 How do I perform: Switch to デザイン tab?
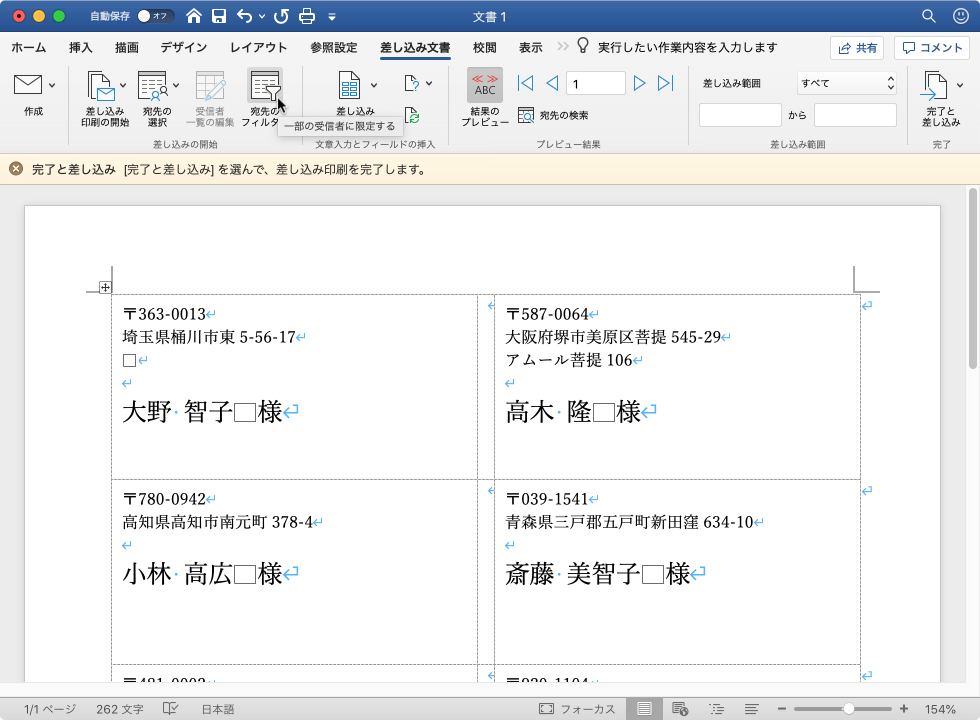pos(184,48)
